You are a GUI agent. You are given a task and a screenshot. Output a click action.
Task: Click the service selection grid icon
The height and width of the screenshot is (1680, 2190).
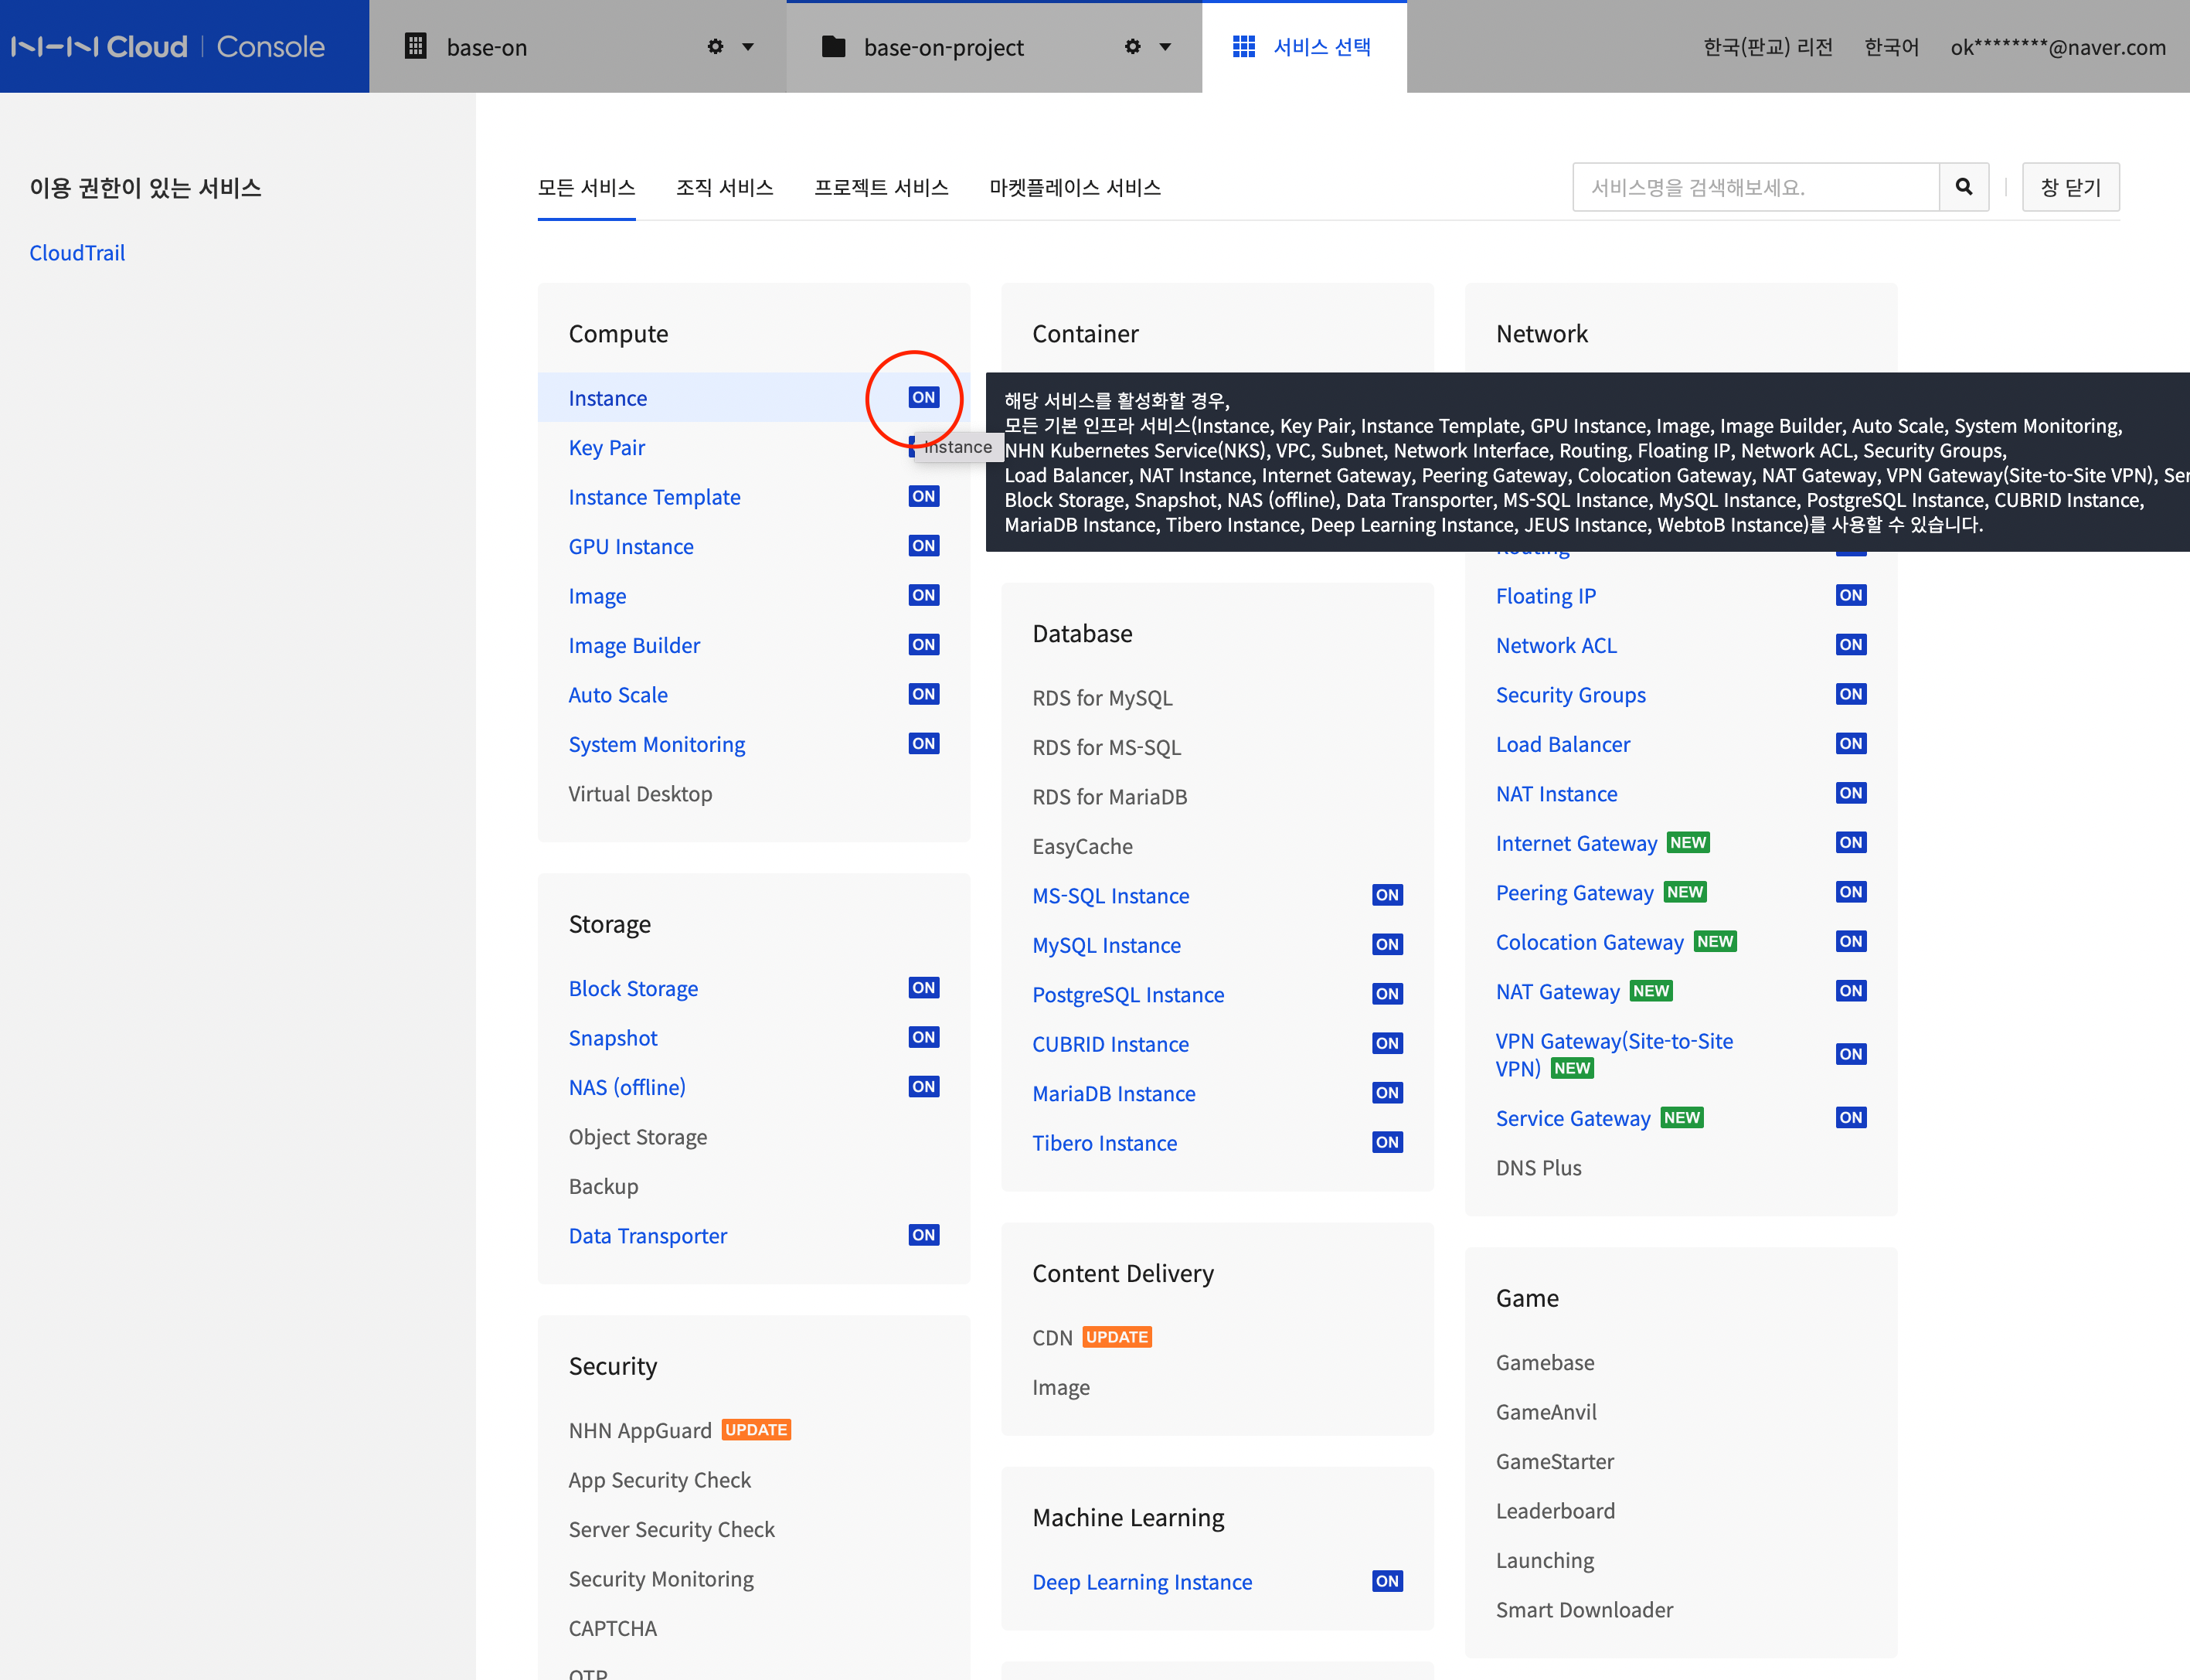click(x=1243, y=47)
